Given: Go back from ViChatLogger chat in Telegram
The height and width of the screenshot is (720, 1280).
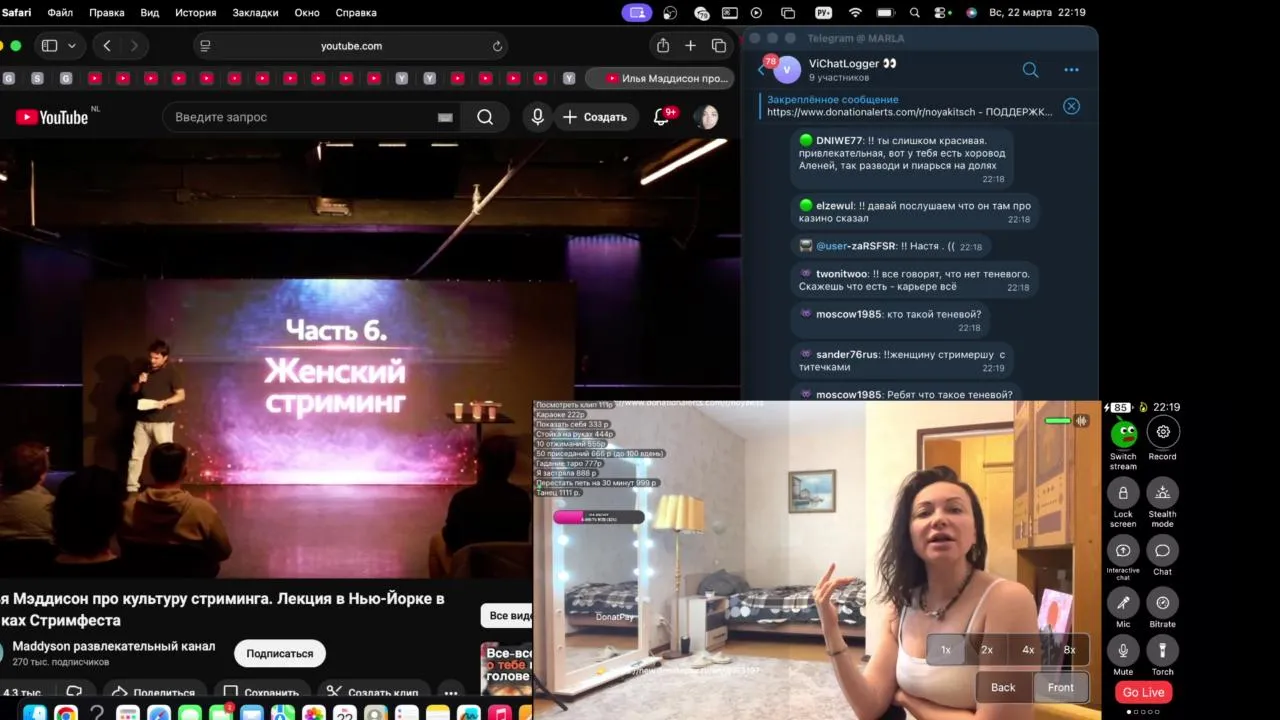Looking at the screenshot, I should pos(761,69).
